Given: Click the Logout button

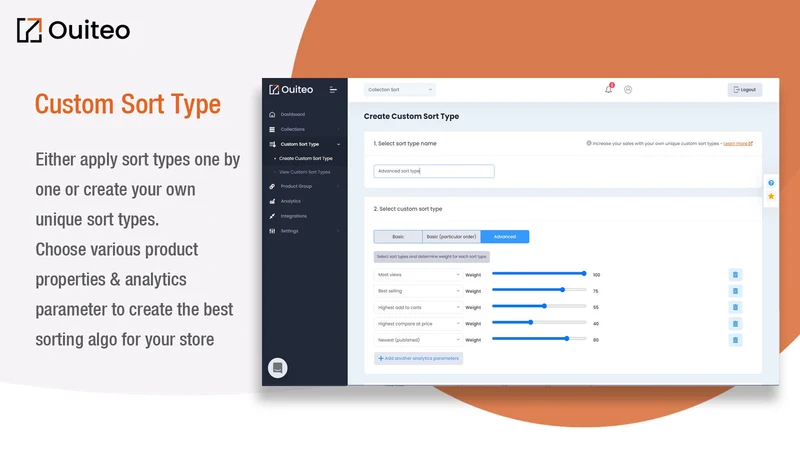Looking at the screenshot, I should coord(745,90).
